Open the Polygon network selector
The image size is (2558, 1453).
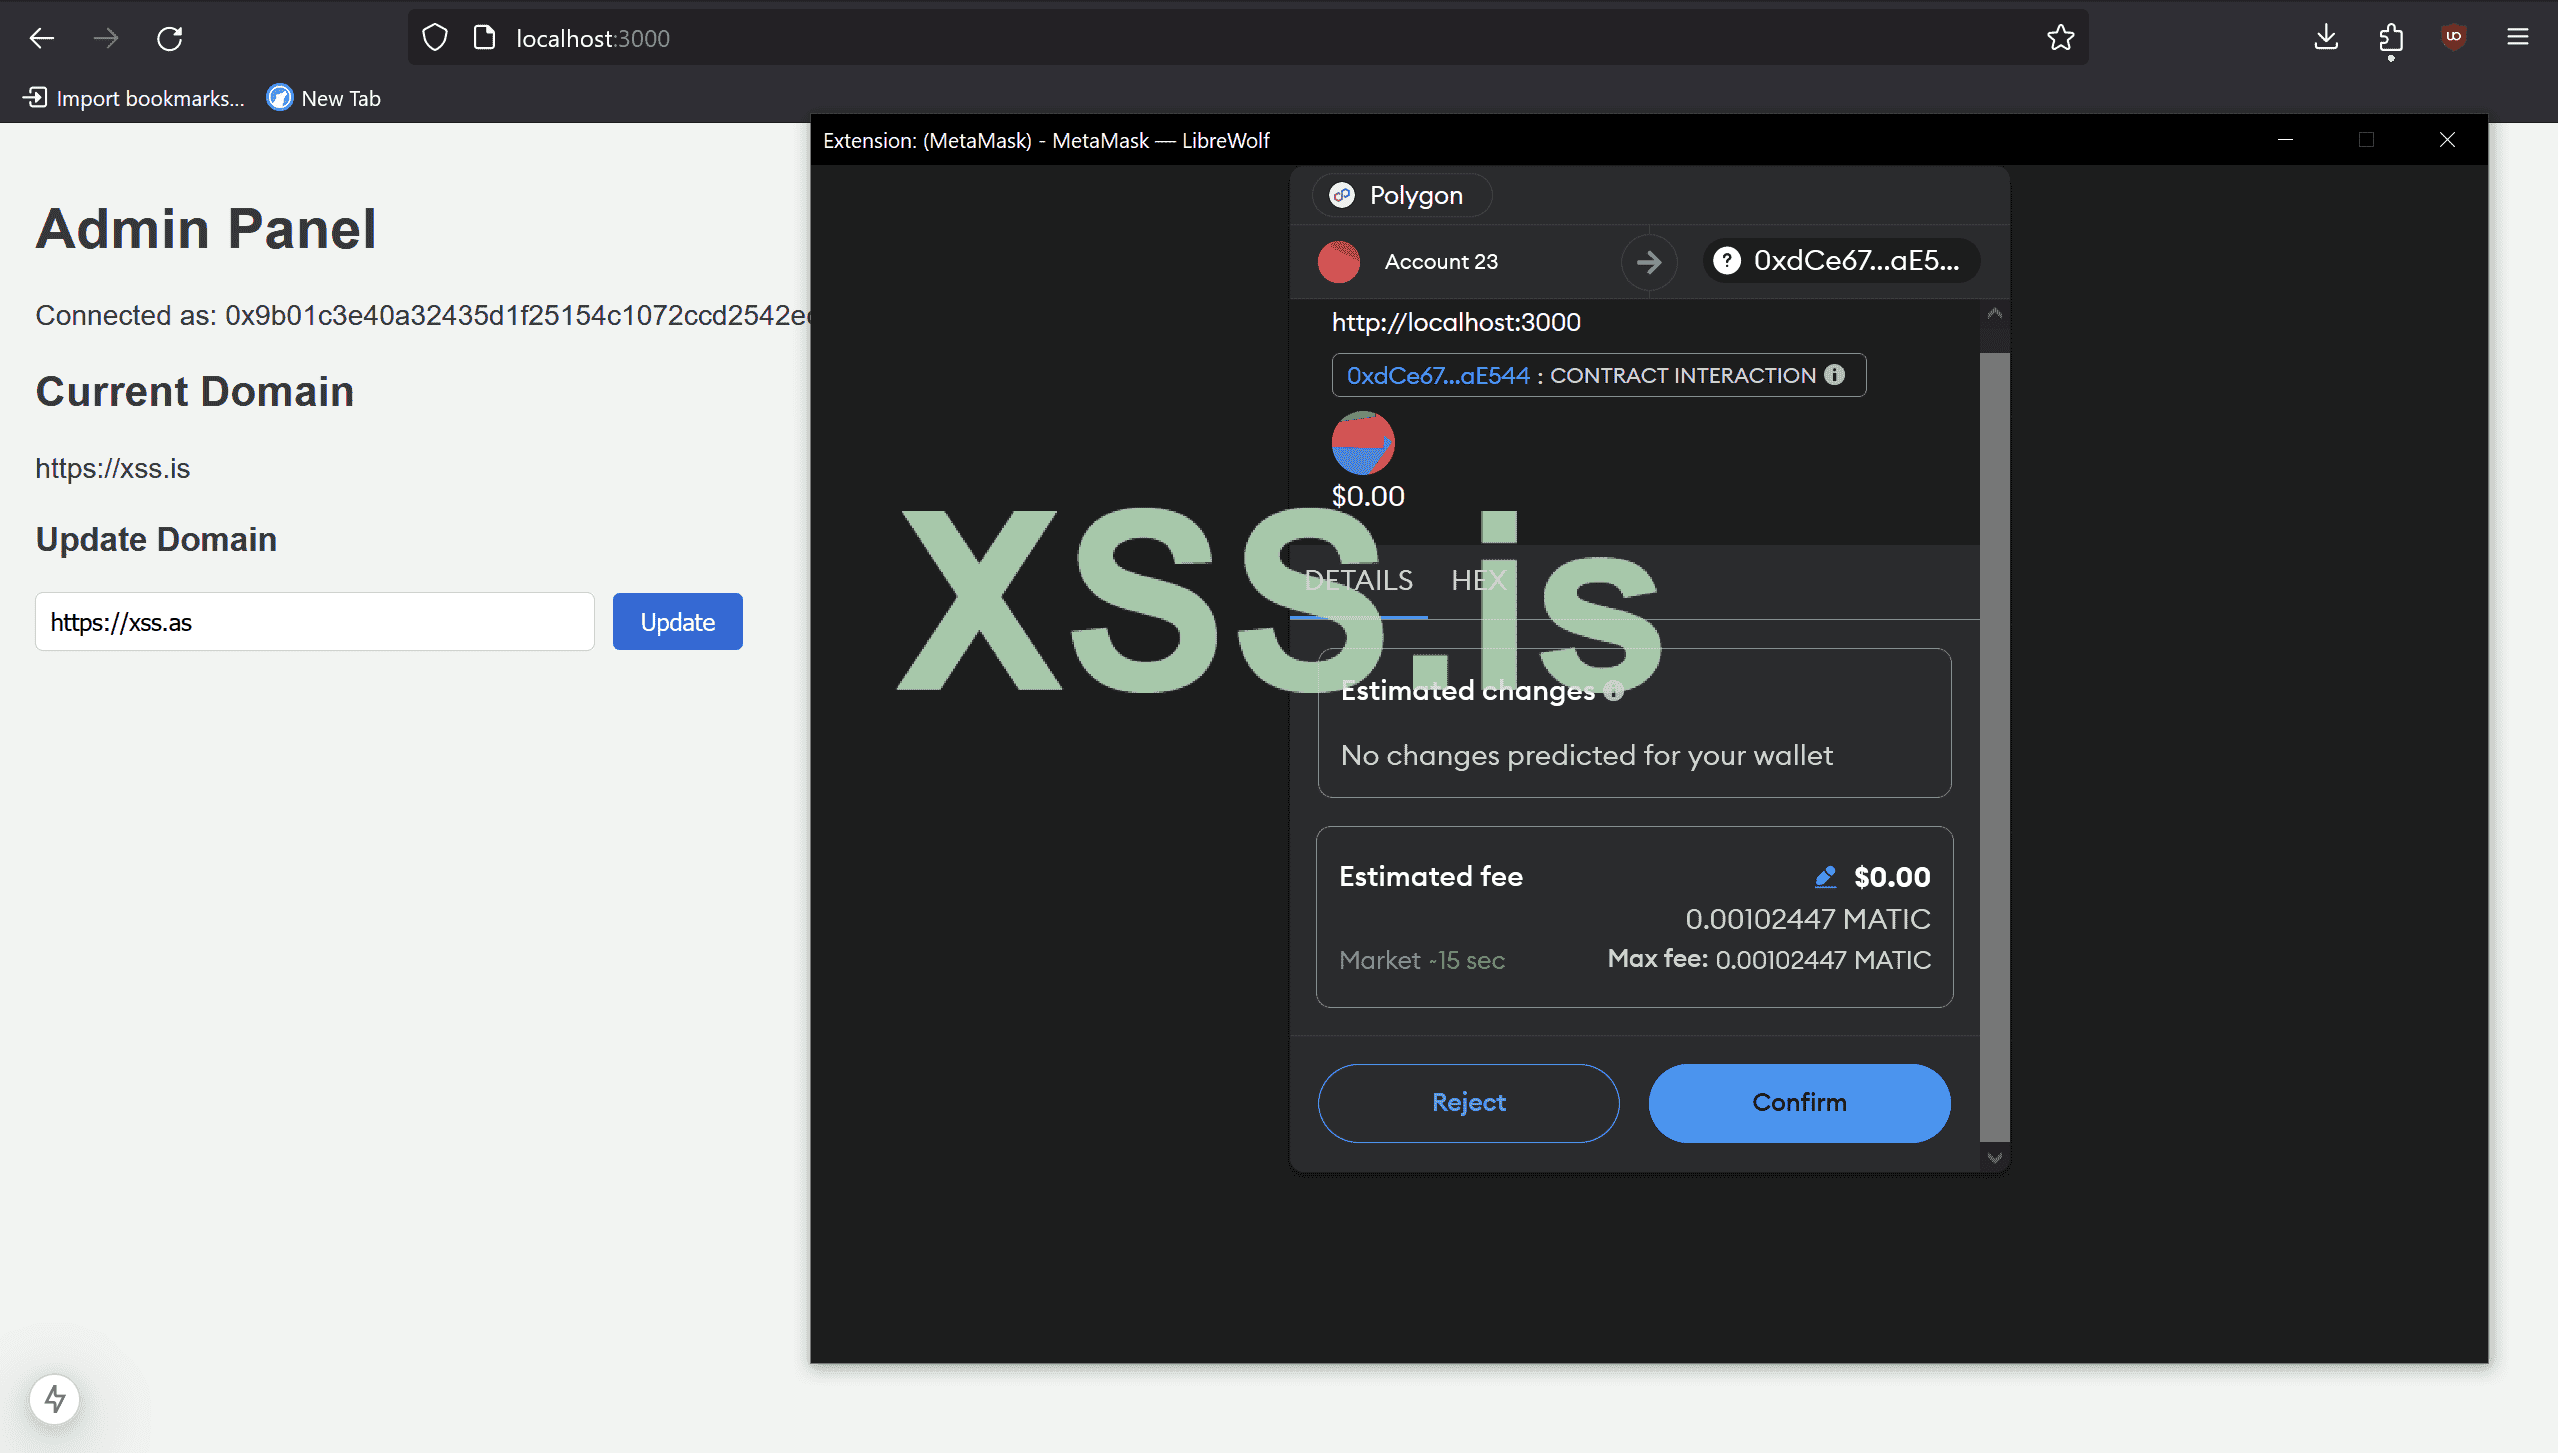(1400, 195)
